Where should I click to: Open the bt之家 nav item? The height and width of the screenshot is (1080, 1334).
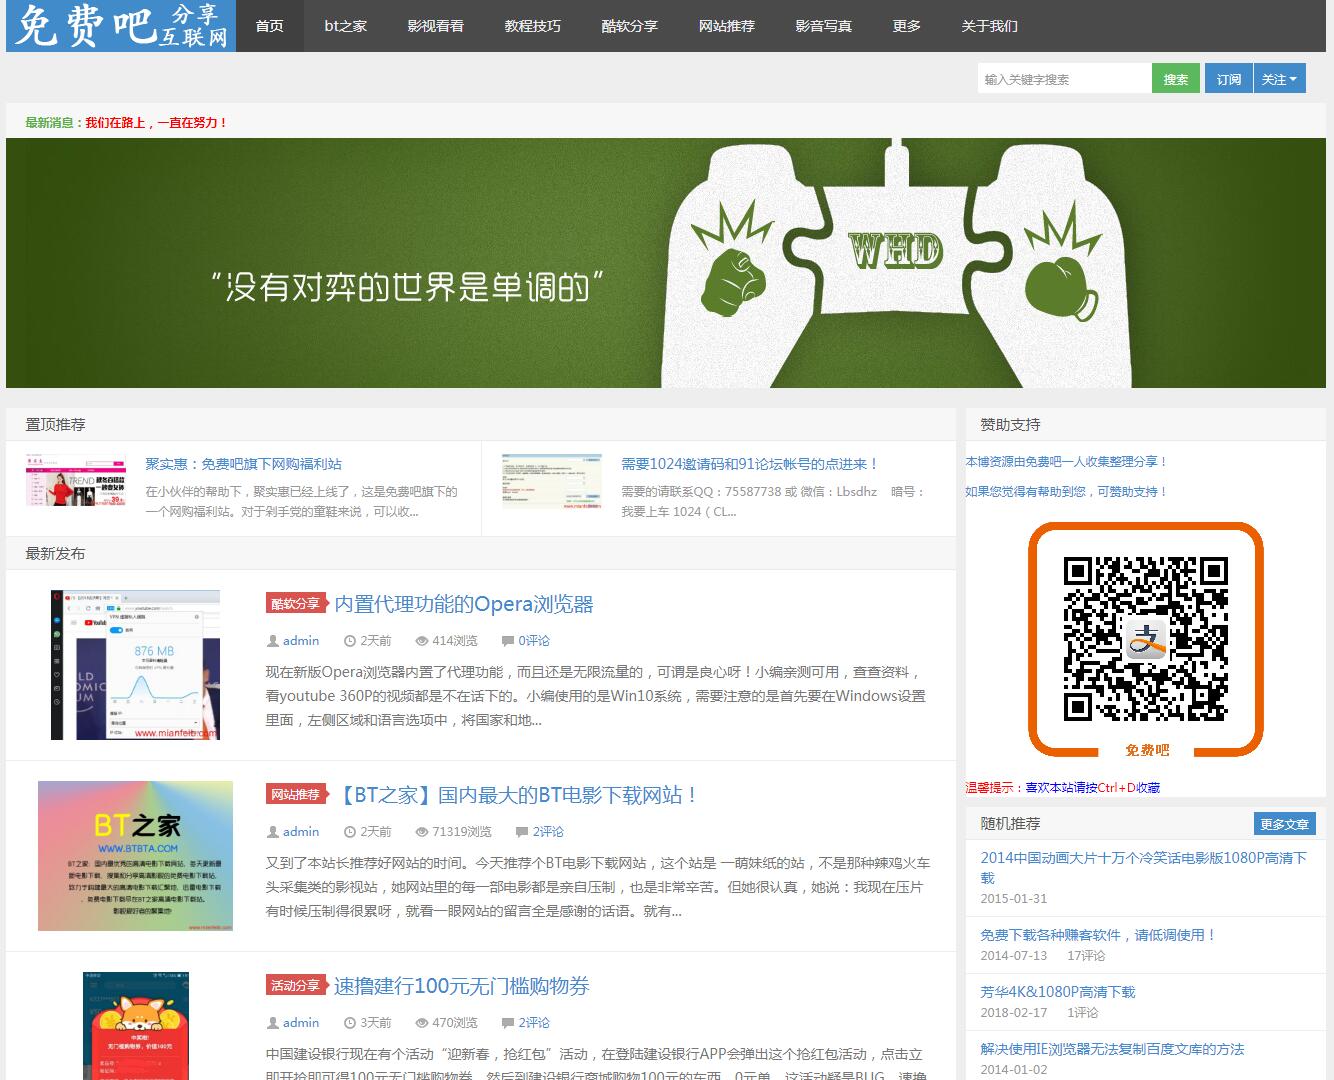346,26
